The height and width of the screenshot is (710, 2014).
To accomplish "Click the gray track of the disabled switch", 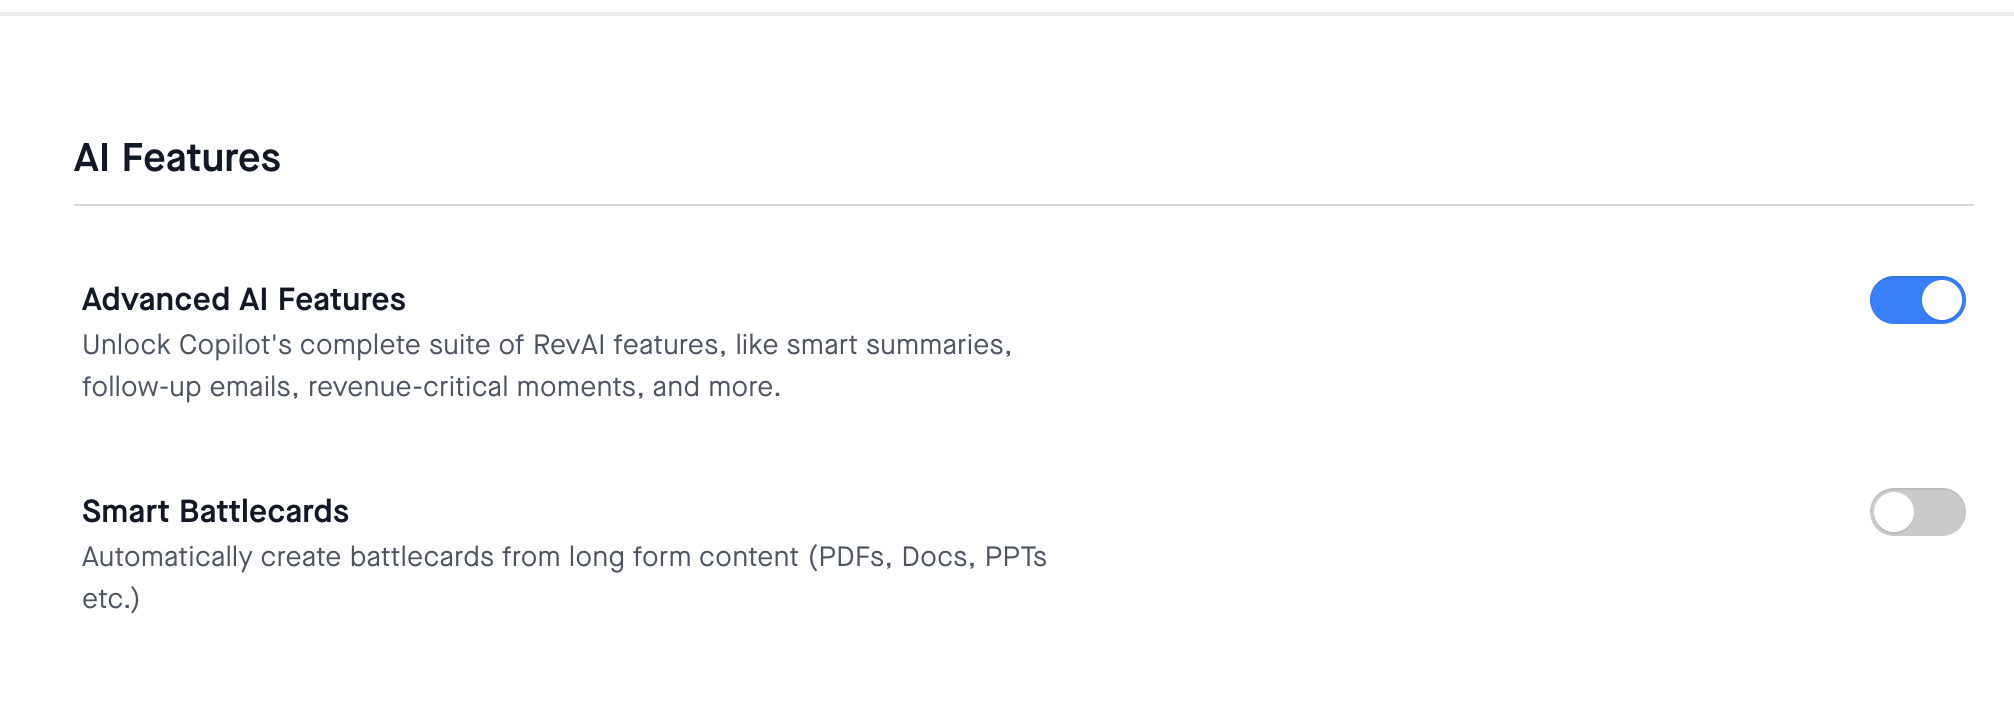I will tap(1941, 512).
